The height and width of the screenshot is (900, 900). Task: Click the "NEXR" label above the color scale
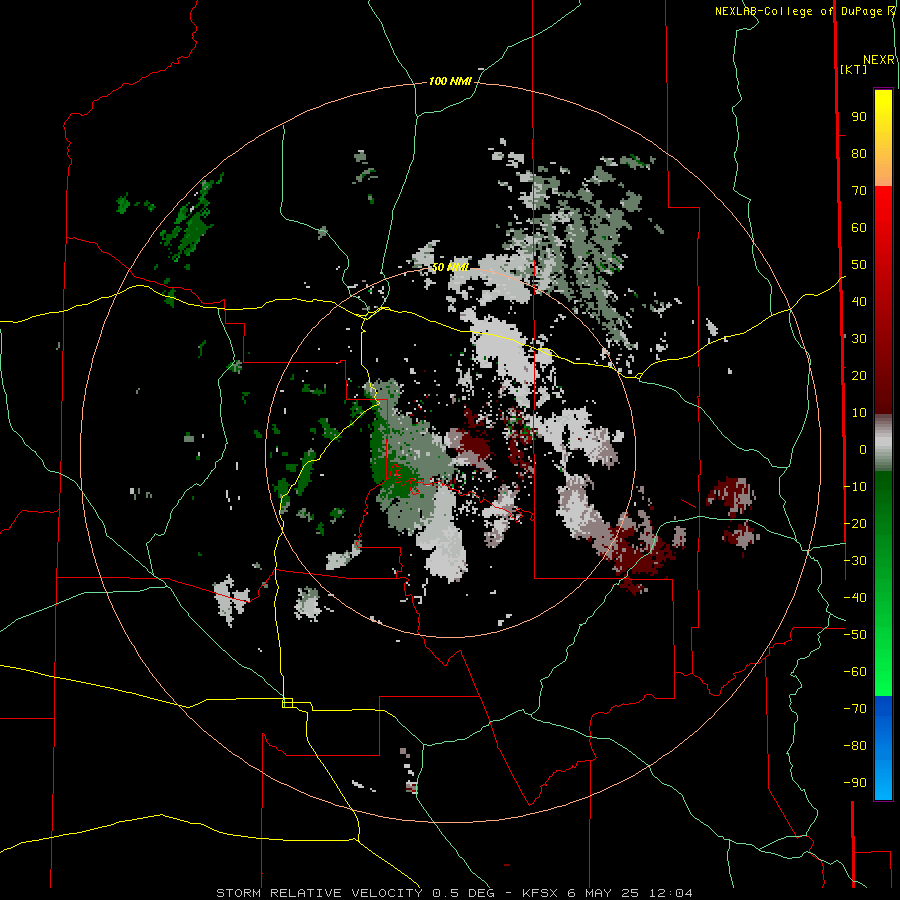click(879, 60)
